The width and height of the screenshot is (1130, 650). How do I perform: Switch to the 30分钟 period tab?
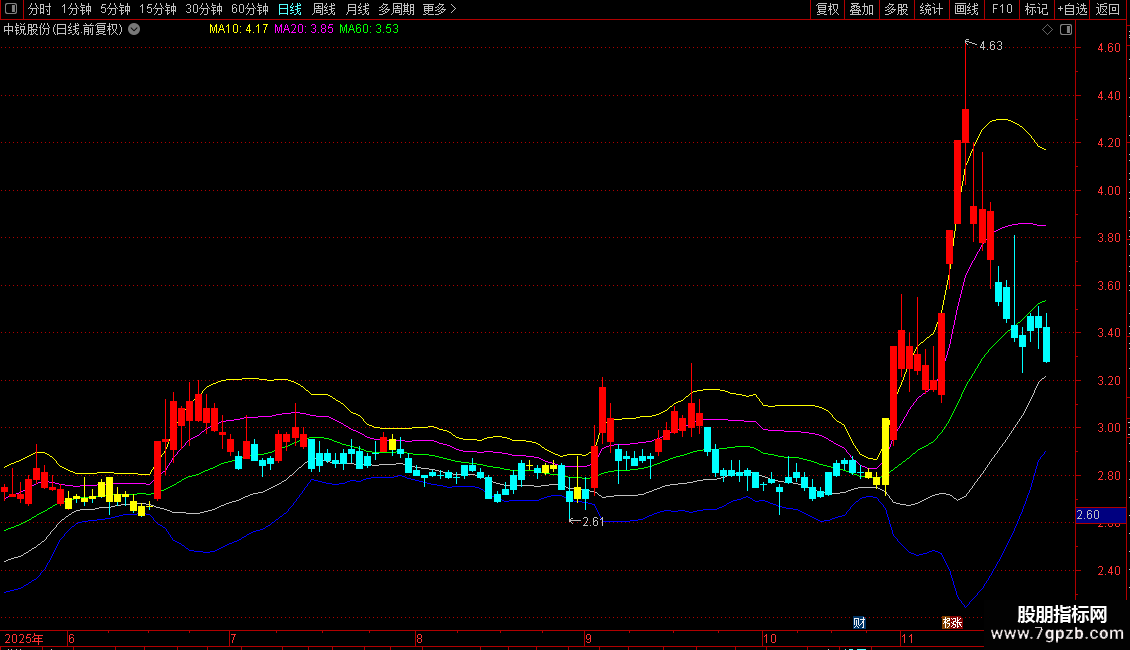pyautogui.click(x=203, y=9)
